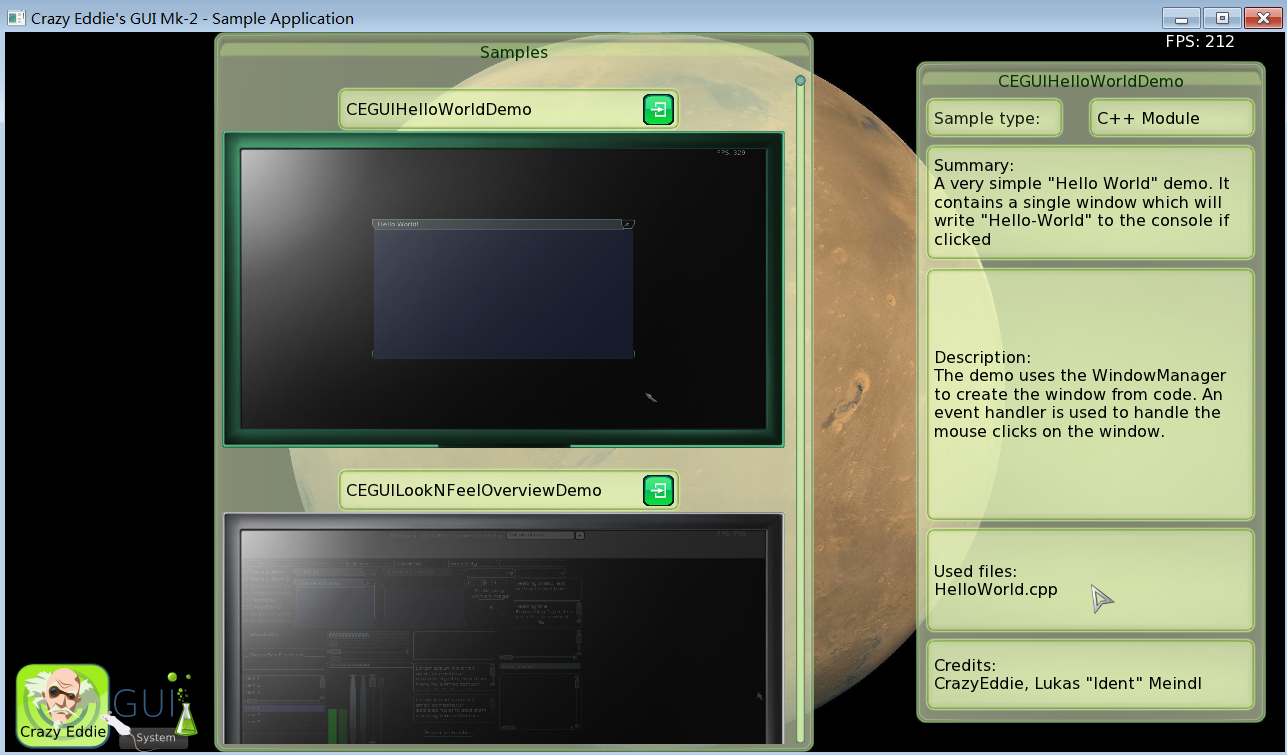The width and height of the screenshot is (1287, 755).
Task: Click the Crazy Eddie logo icon
Action: tap(62, 706)
